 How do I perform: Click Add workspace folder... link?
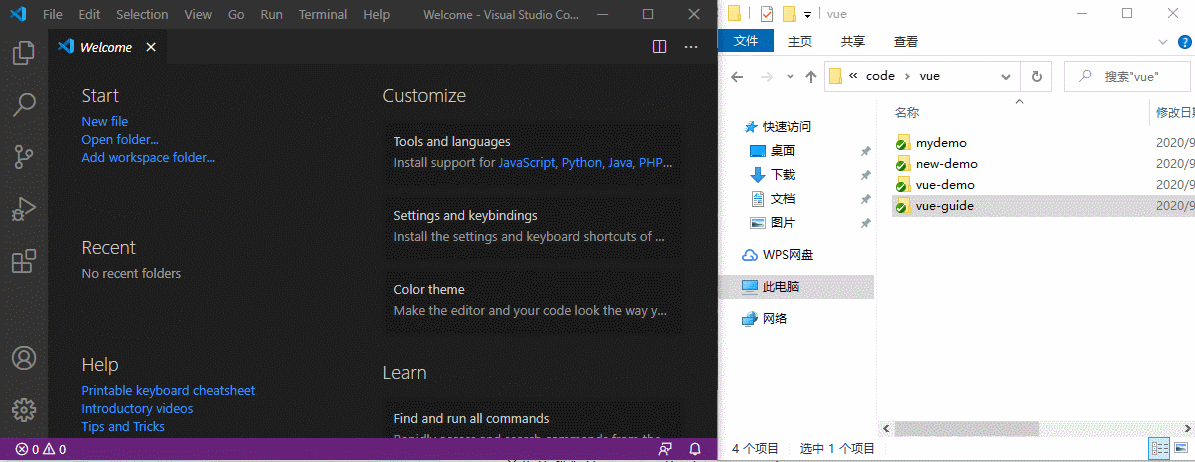point(148,158)
